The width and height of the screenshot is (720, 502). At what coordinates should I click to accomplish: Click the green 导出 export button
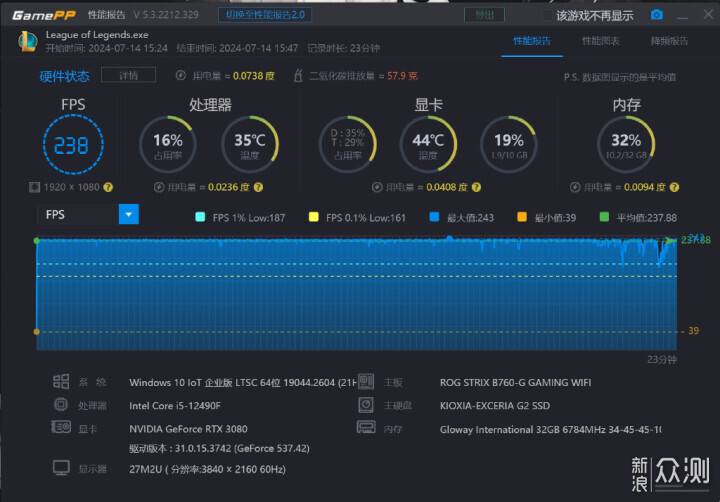pyautogui.click(x=484, y=15)
